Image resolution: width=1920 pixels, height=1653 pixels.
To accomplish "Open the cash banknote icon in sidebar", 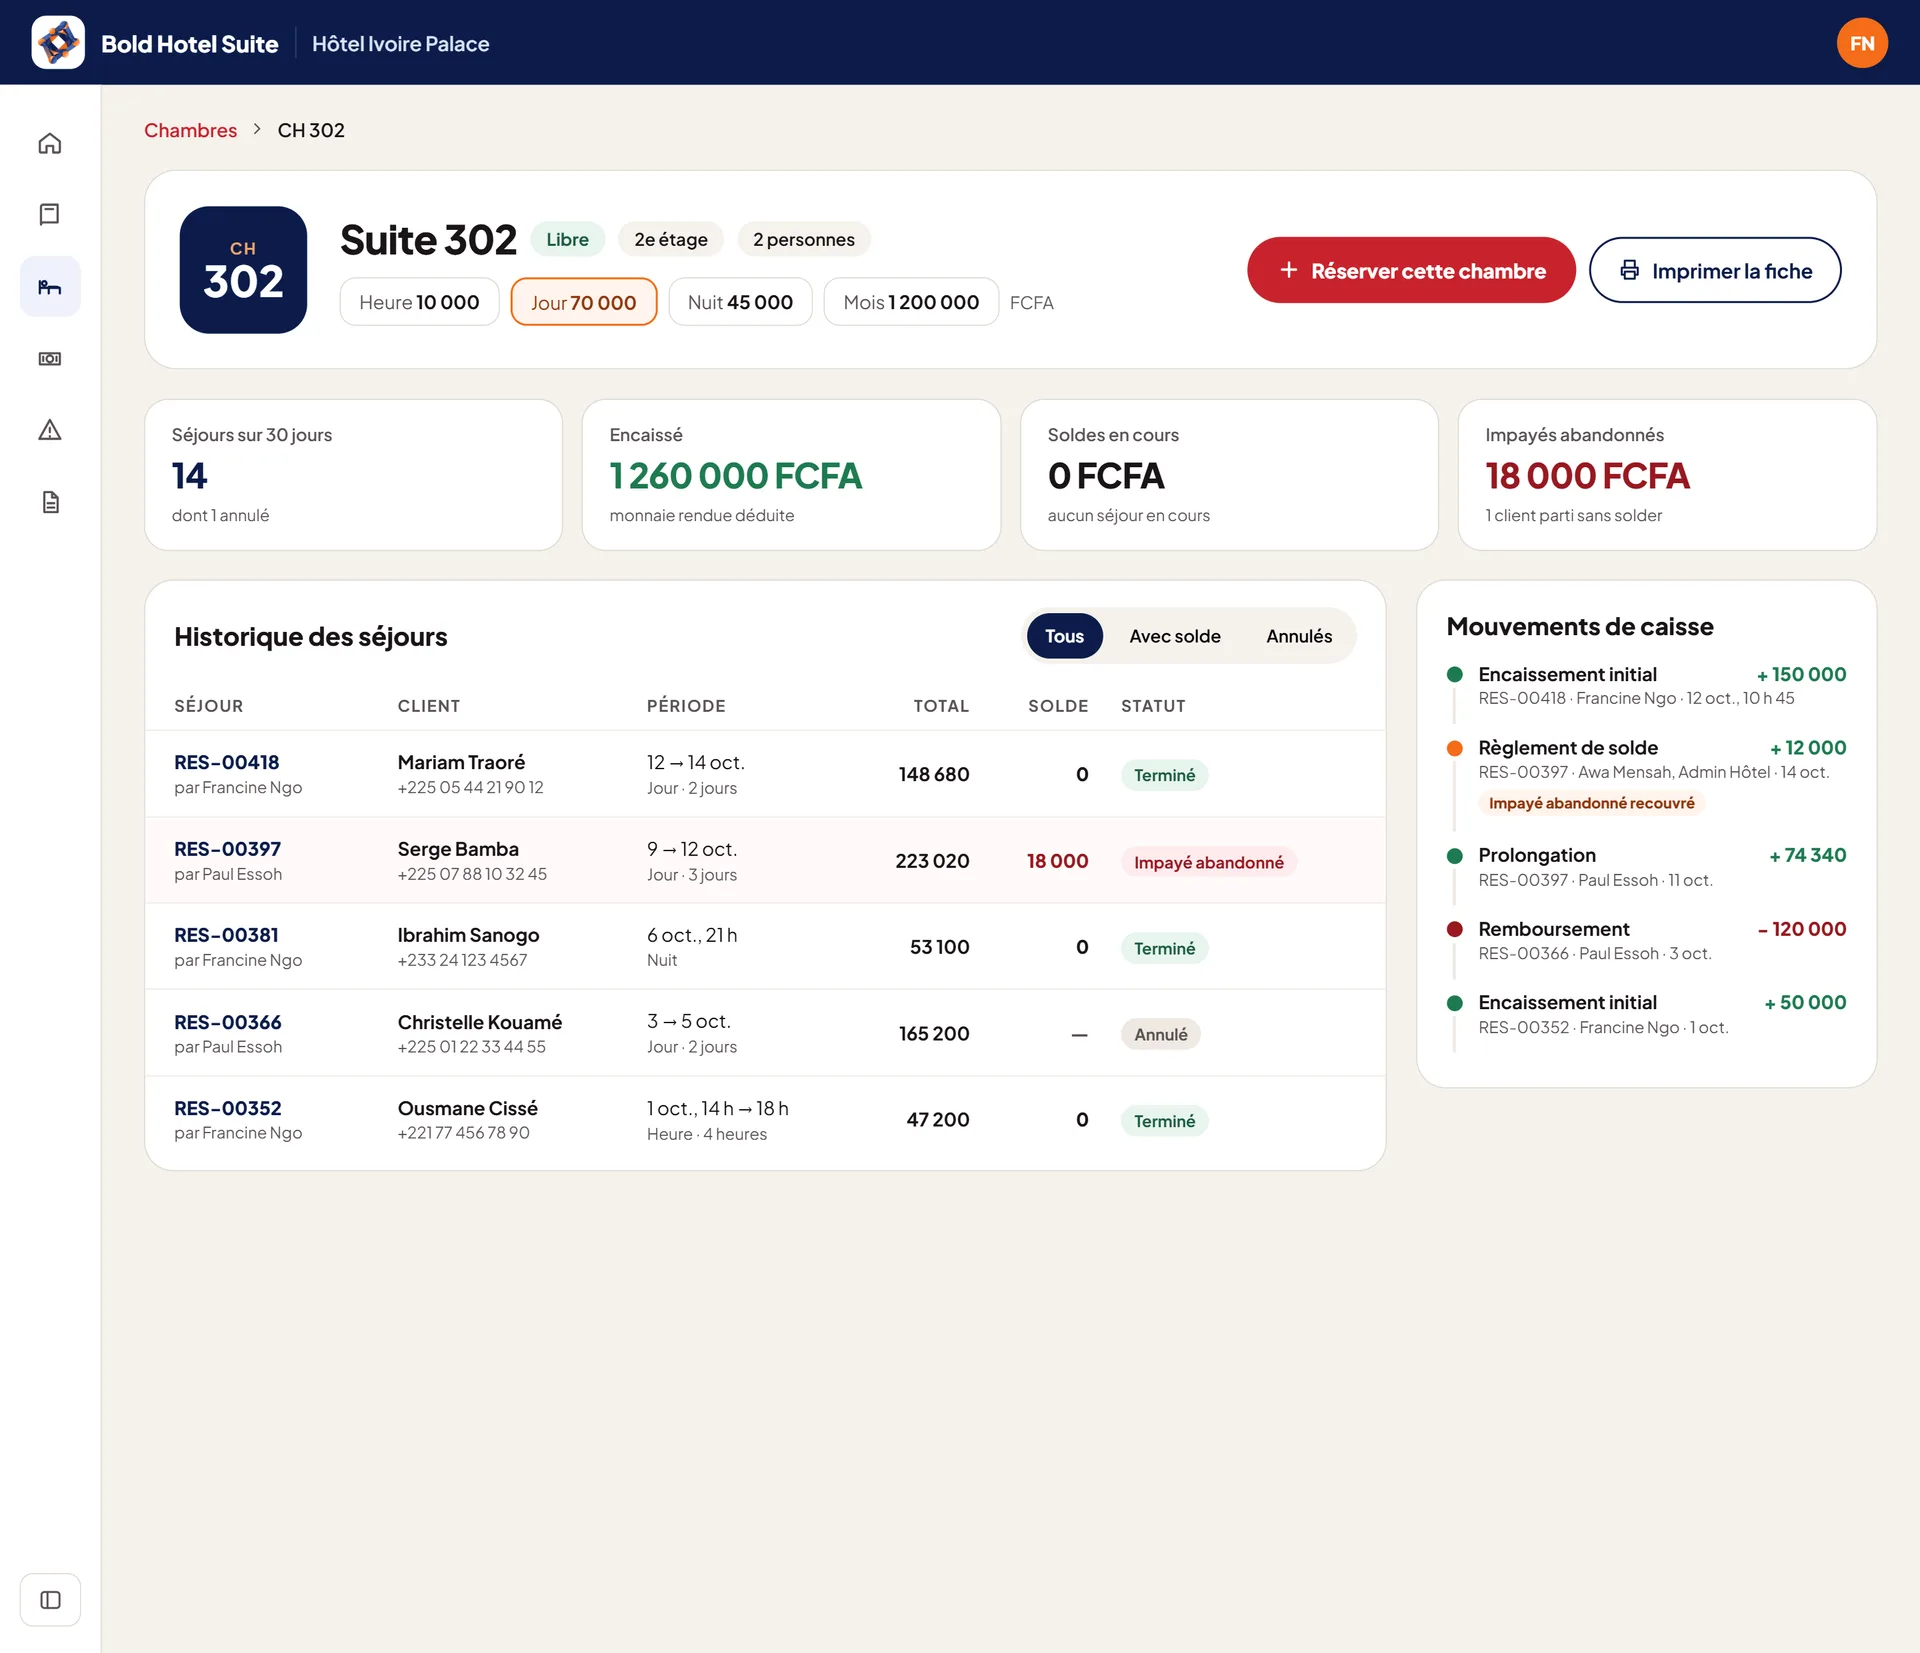I will (50, 358).
